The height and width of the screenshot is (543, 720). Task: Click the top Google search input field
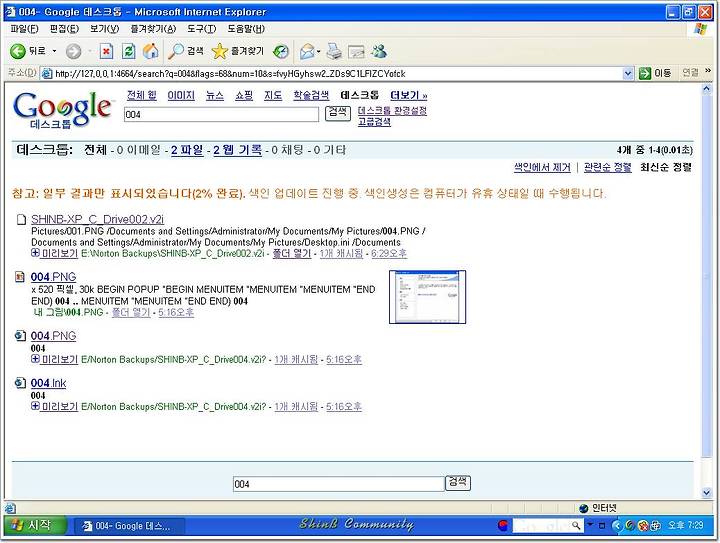[221, 114]
